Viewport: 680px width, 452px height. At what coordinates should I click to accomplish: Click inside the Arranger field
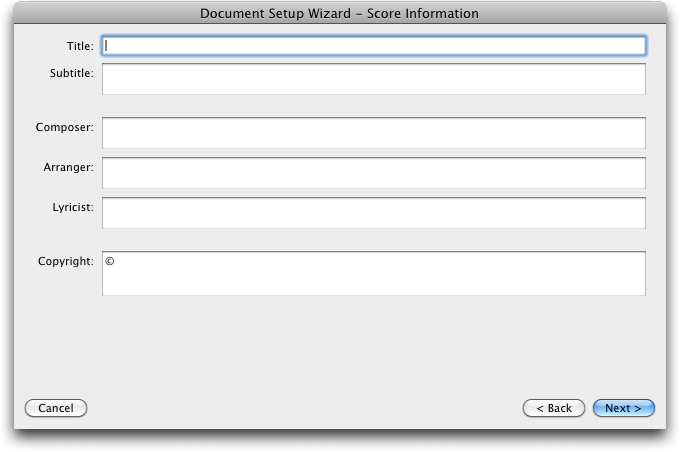tap(374, 173)
